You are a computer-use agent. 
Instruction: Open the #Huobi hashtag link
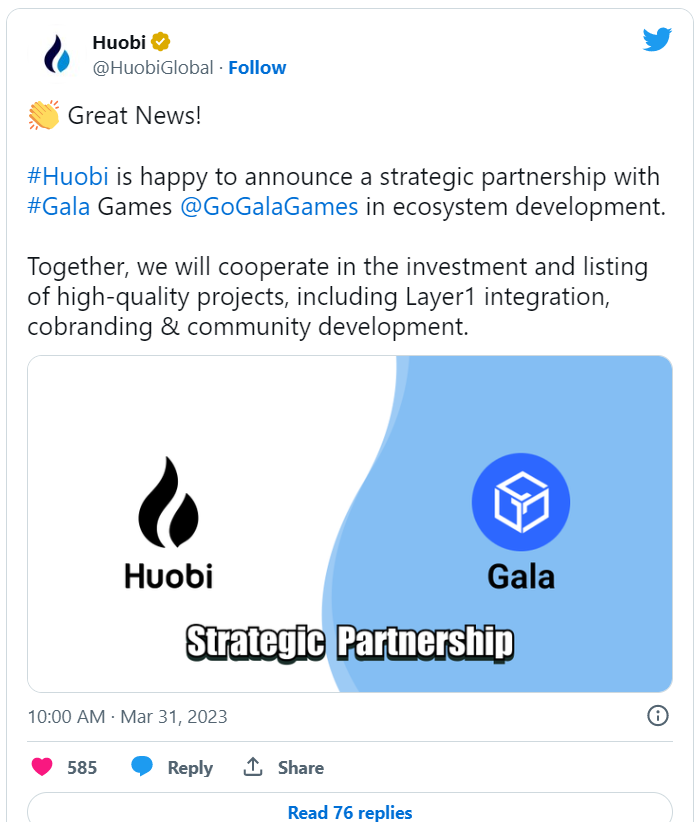click(x=69, y=177)
